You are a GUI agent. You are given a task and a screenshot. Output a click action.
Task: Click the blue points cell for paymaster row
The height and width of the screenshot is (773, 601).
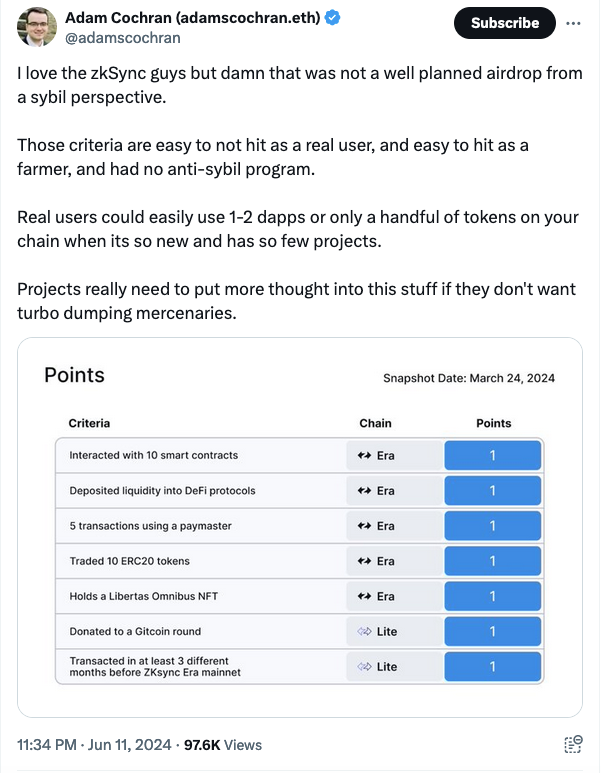(492, 526)
